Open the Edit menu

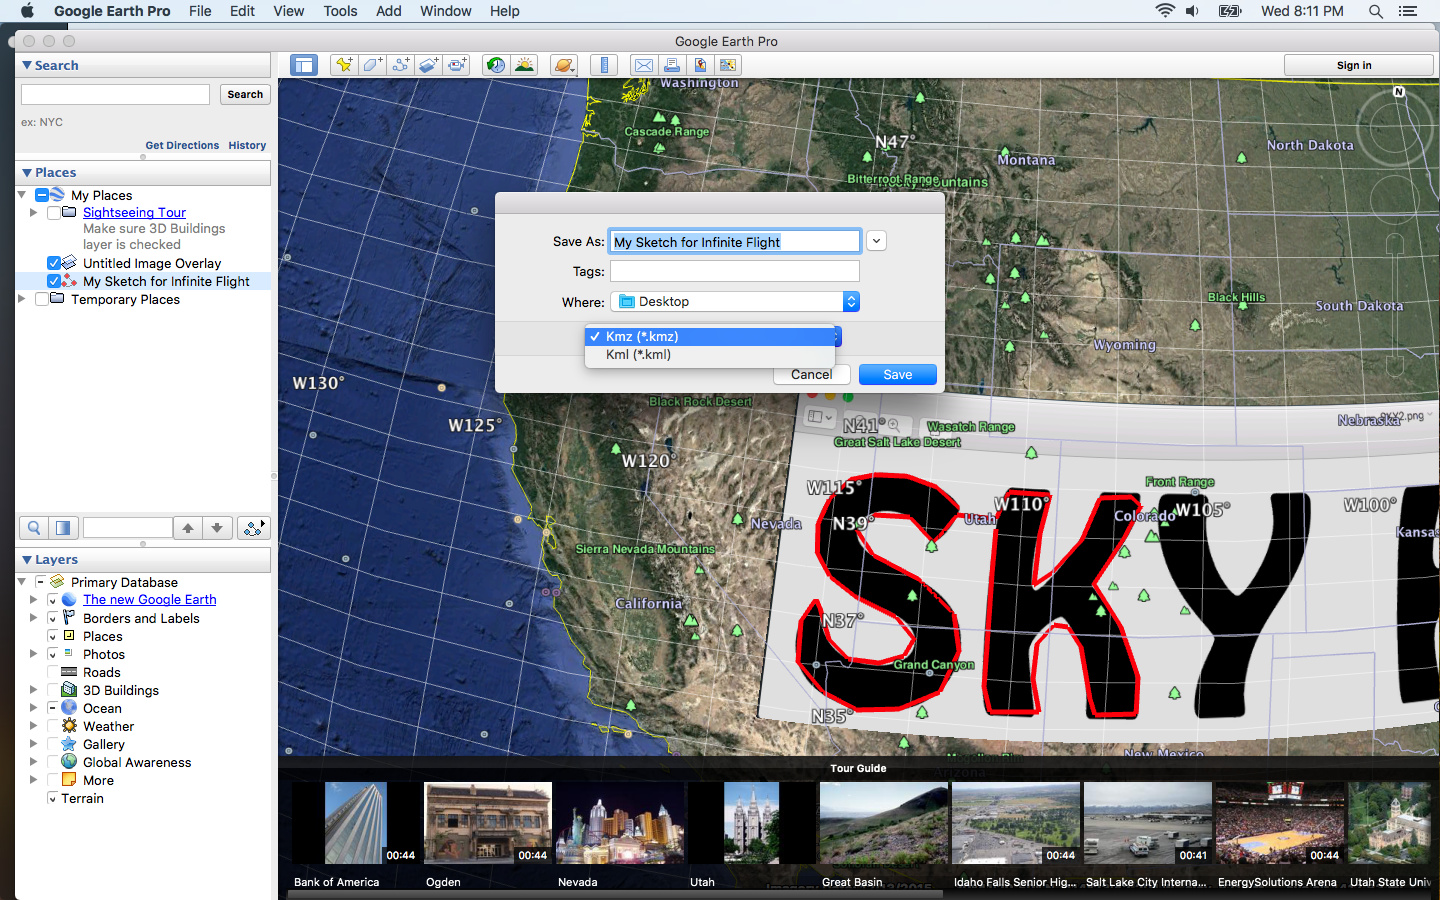tap(242, 11)
